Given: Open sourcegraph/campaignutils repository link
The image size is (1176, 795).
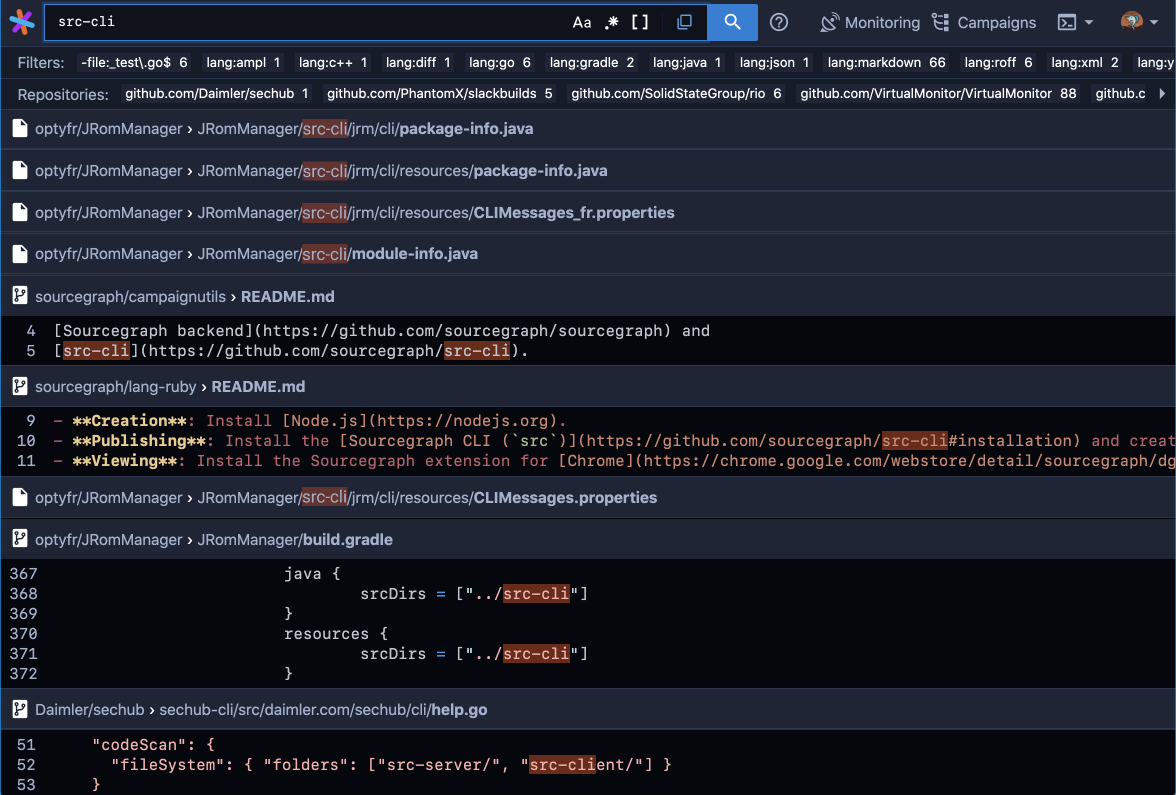Looking at the screenshot, I should coord(130,297).
